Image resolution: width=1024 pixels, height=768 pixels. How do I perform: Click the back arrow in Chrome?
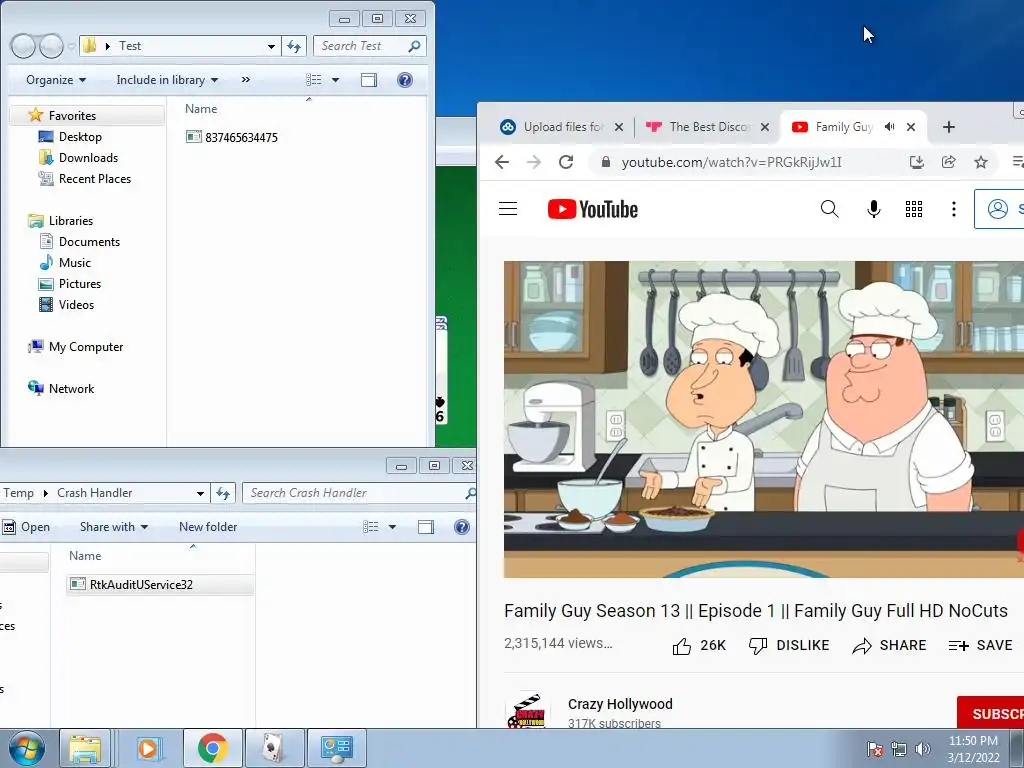coord(502,162)
